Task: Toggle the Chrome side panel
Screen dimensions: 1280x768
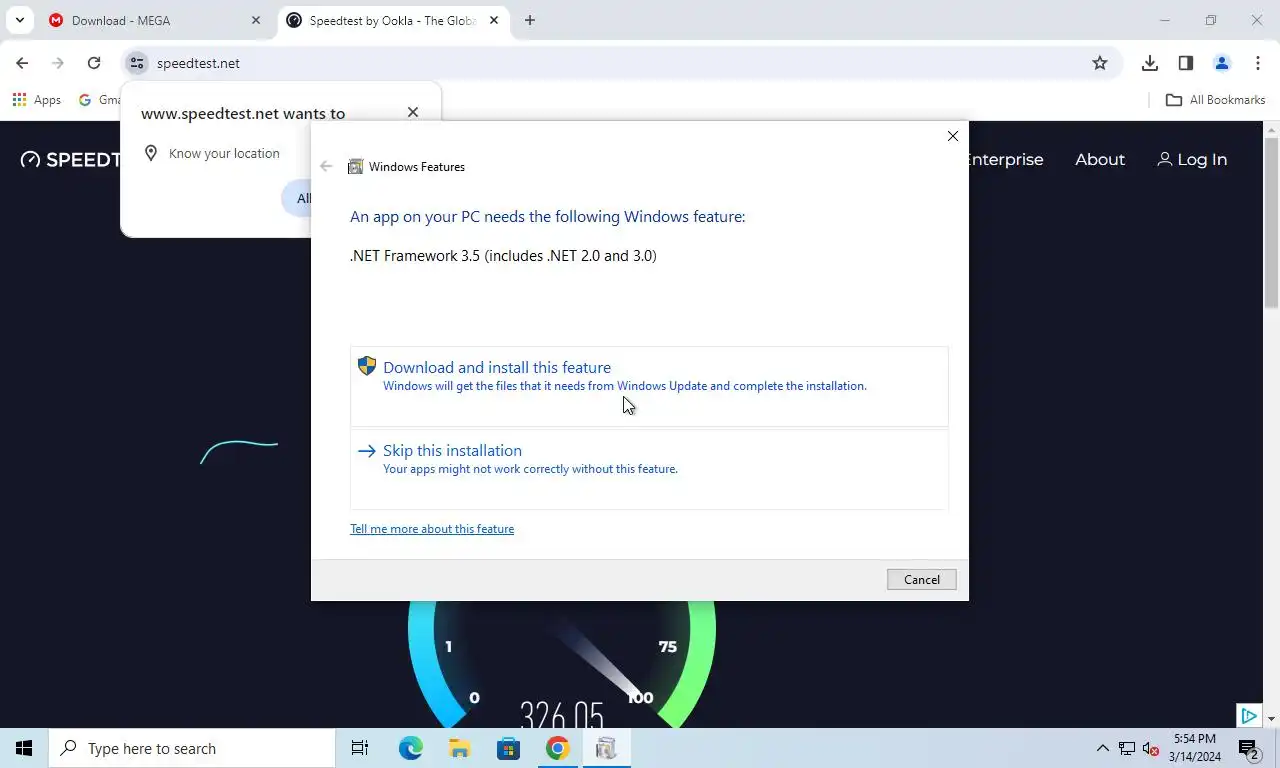Action: point(1186,63)
